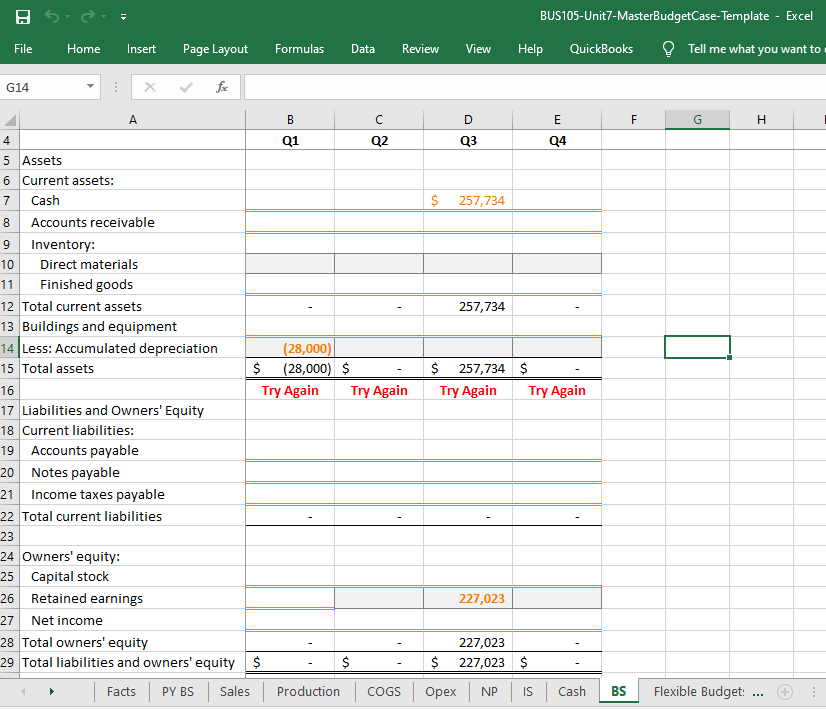Switch to the Flexible Budget sheet tab
This screenshot has width=826, height=709.
(699, 692)
